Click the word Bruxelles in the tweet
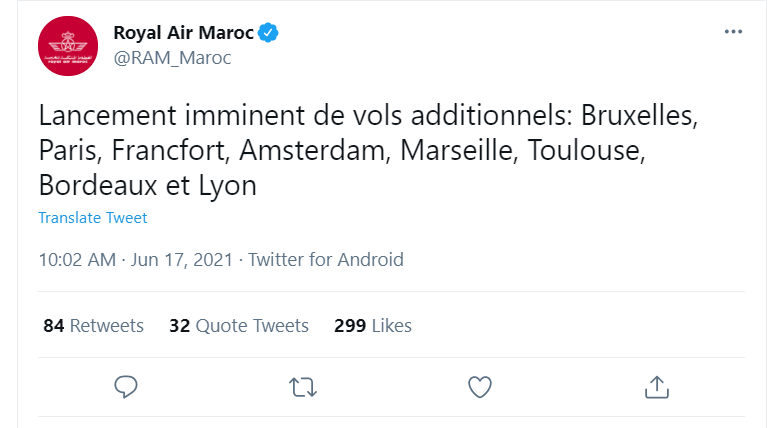Image resolution: width=783 pixels, height=428 pixels. point(637,115)
